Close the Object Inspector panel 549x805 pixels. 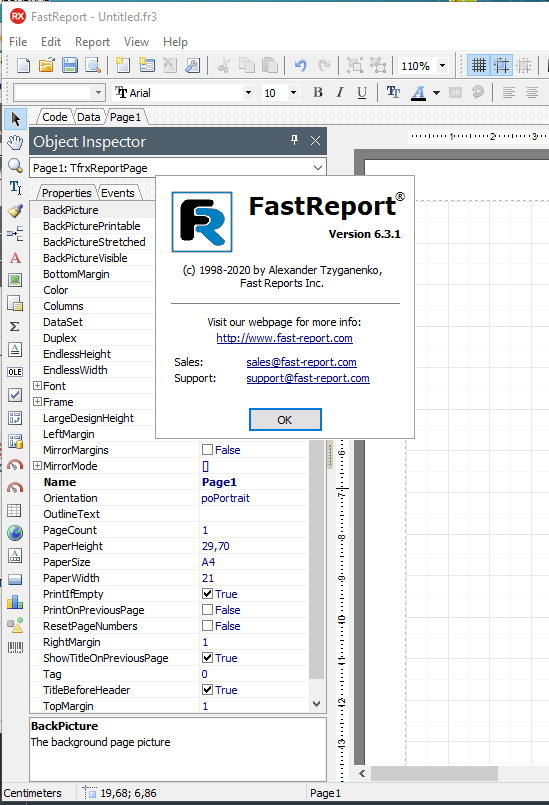point(315,141)
